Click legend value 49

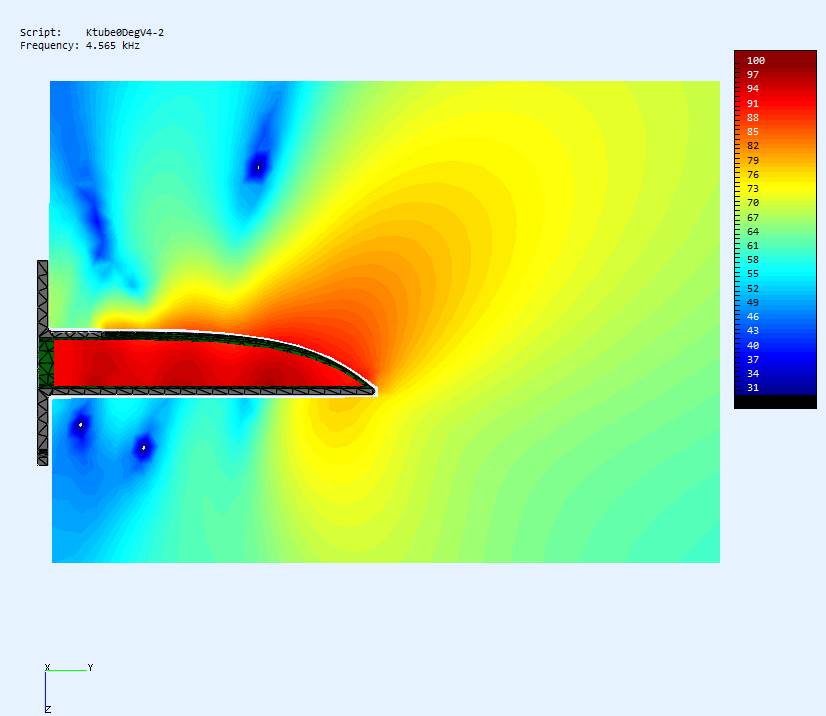[753, 303]
